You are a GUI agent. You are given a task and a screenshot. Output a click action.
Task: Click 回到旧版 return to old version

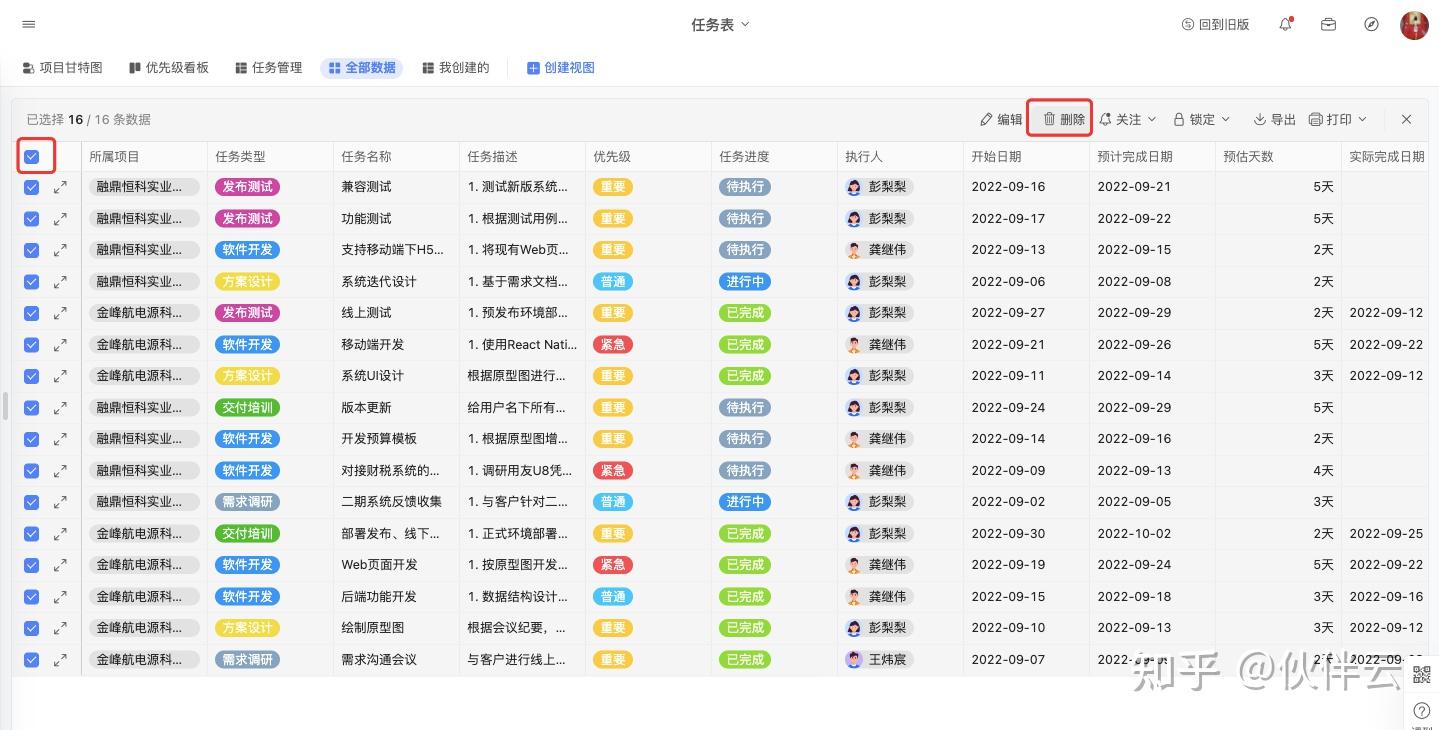coord(1215,24)
